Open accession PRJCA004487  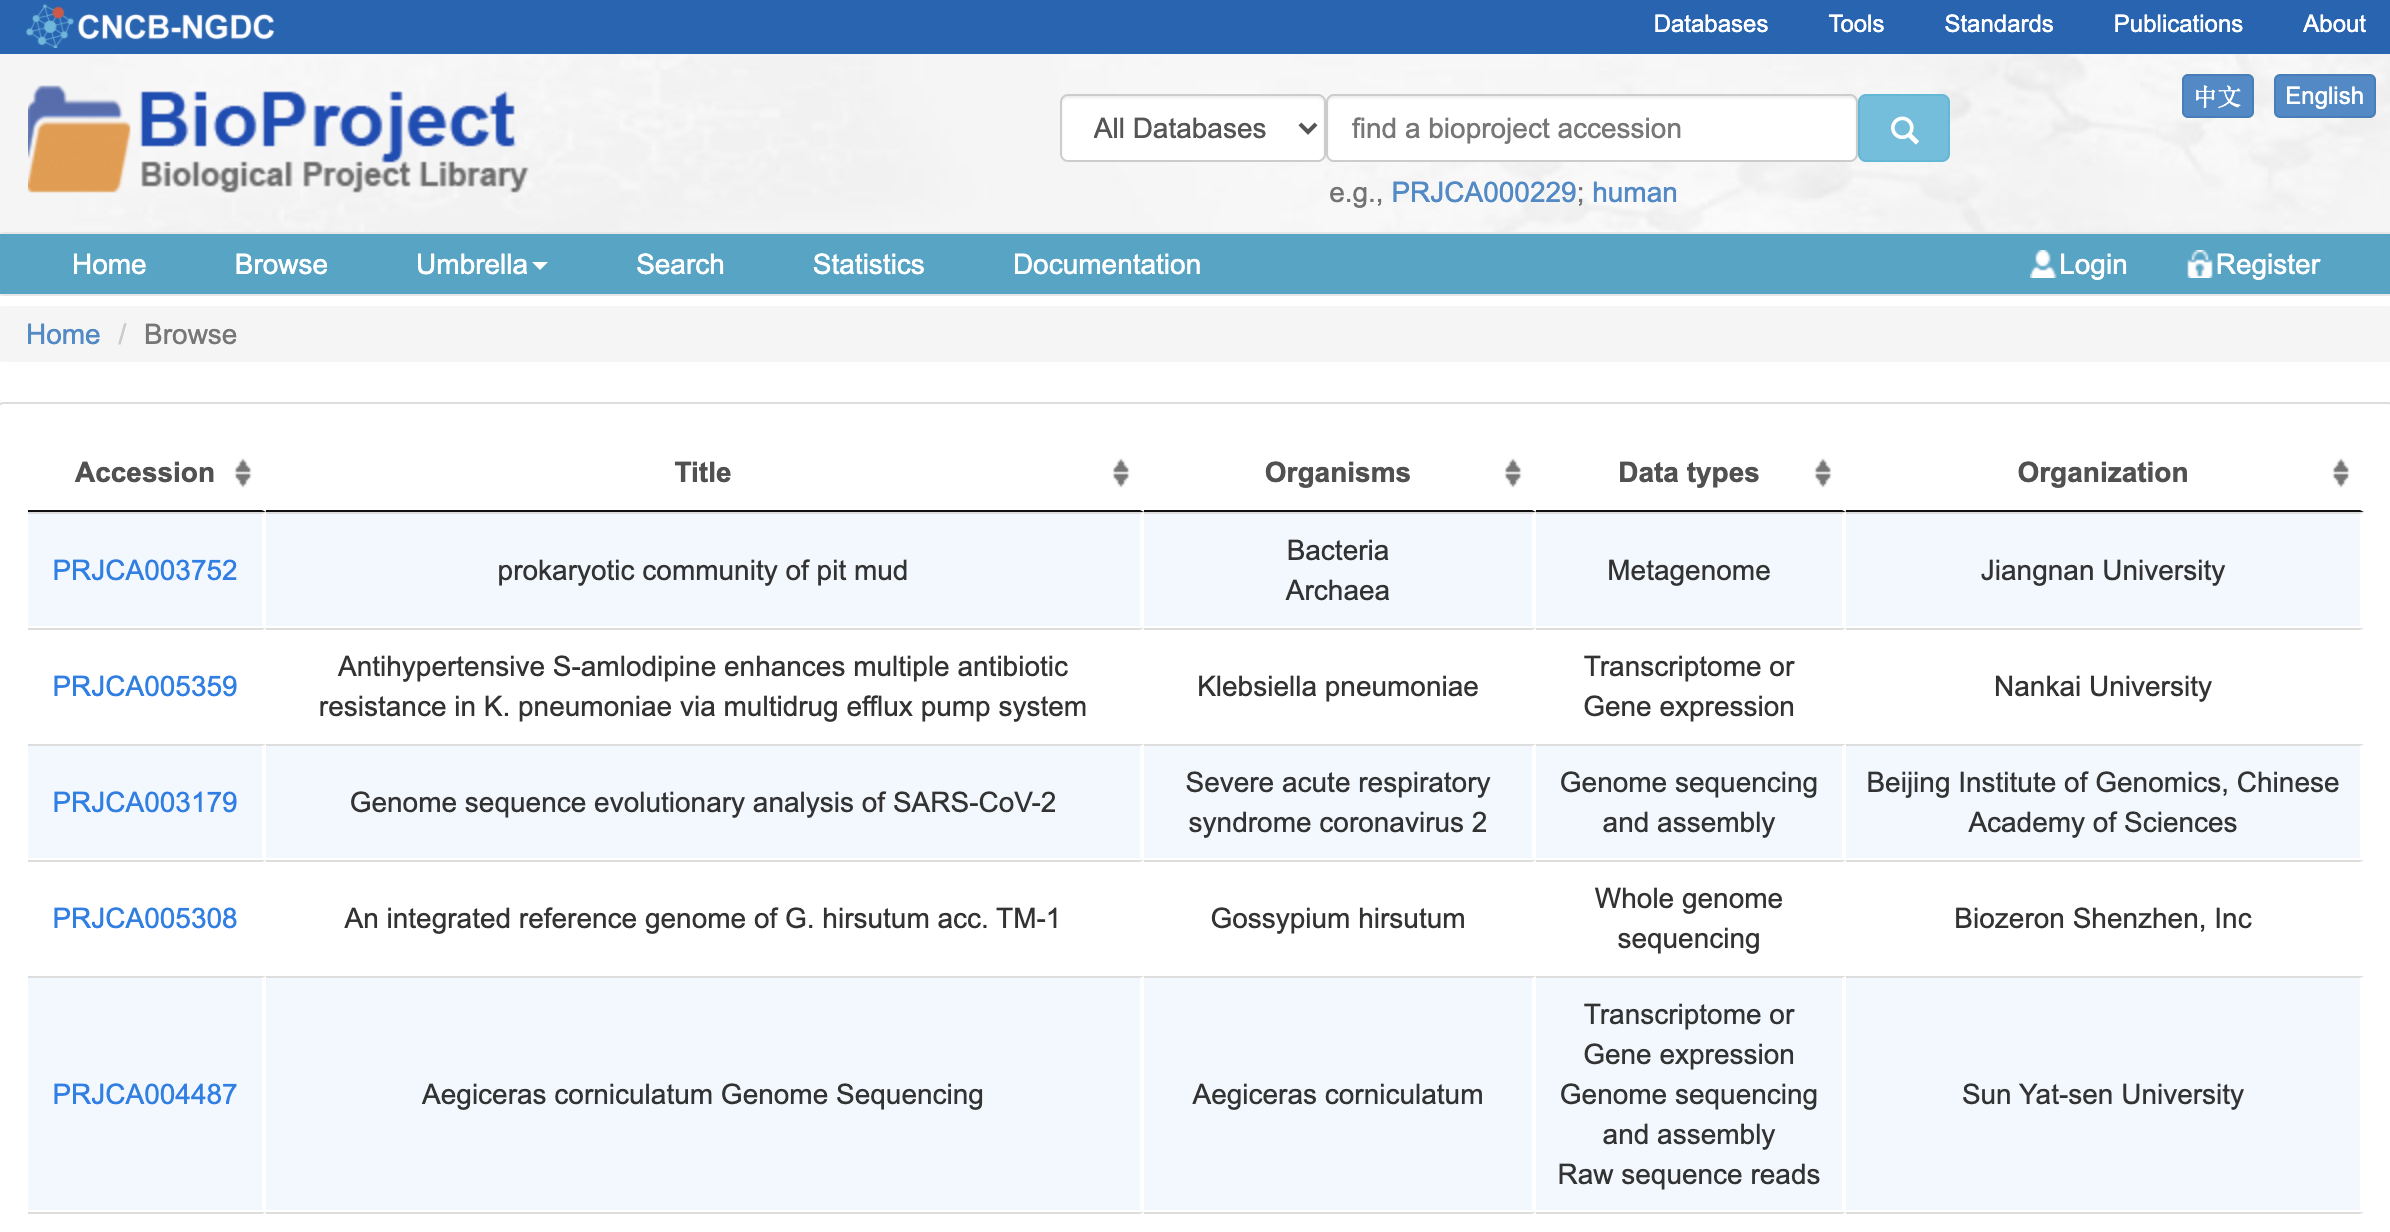(x=144, y=1094)
